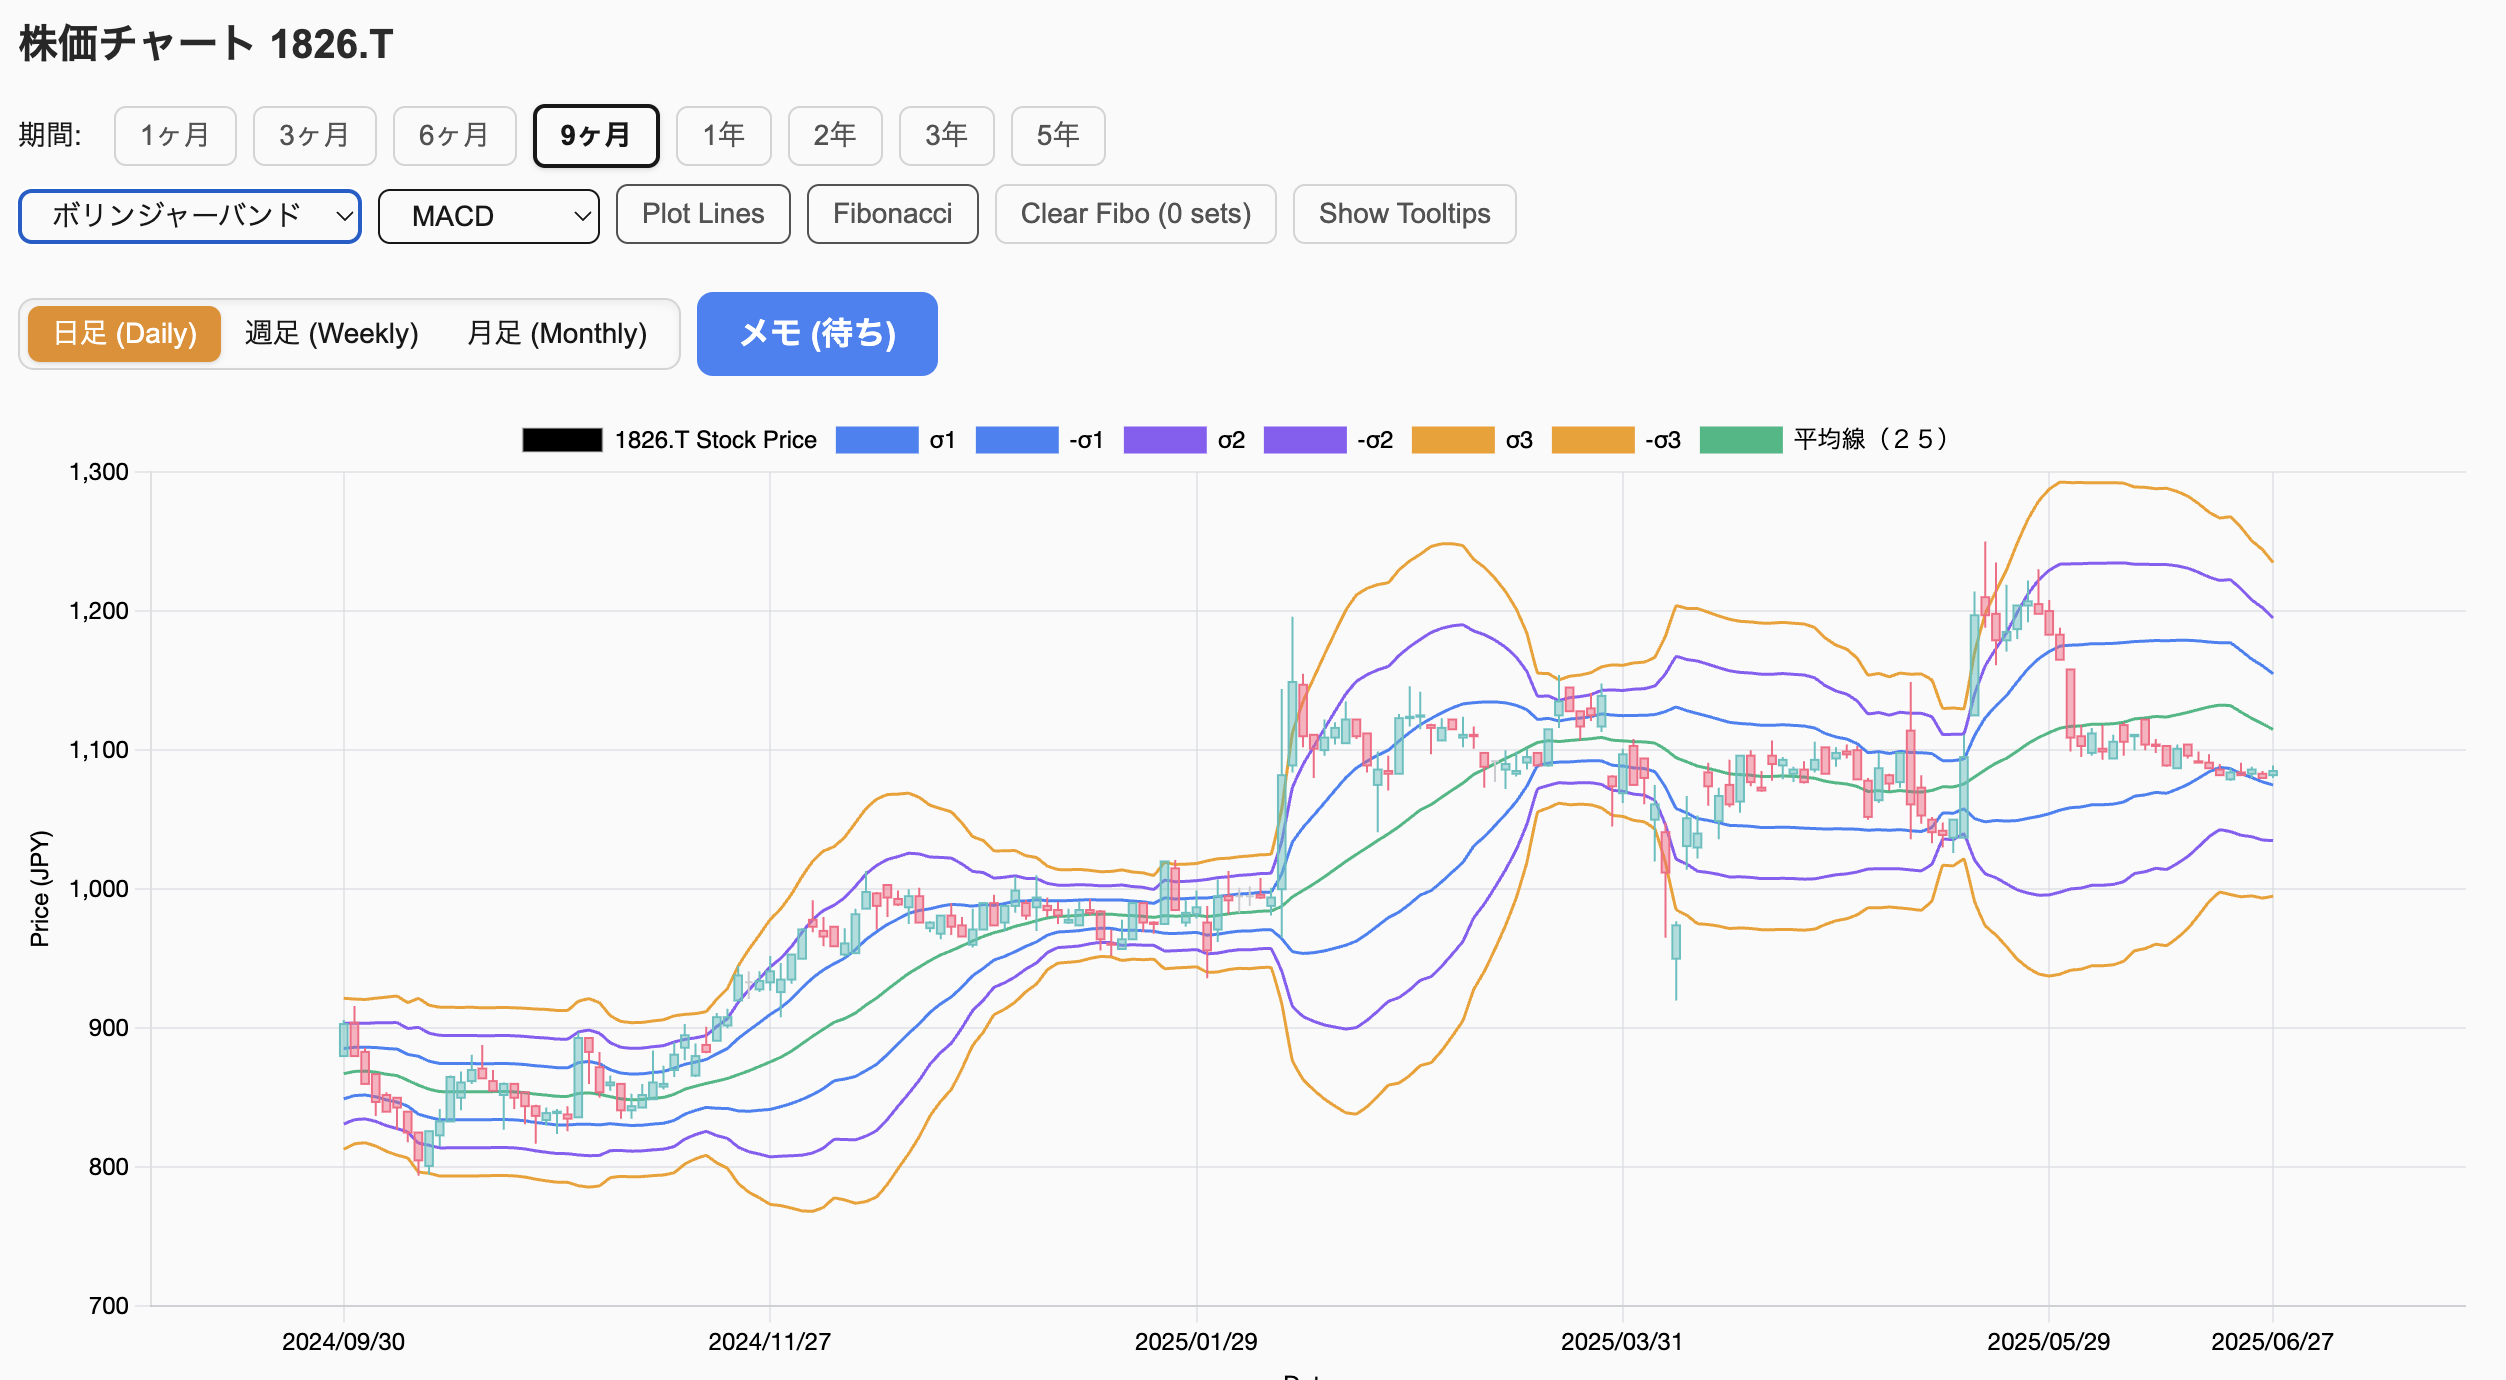Image resolution: width=2506 pixels, height=1380 pixels.
Task: Select the 1ヶ月 period button
Action: coord(175,135)
